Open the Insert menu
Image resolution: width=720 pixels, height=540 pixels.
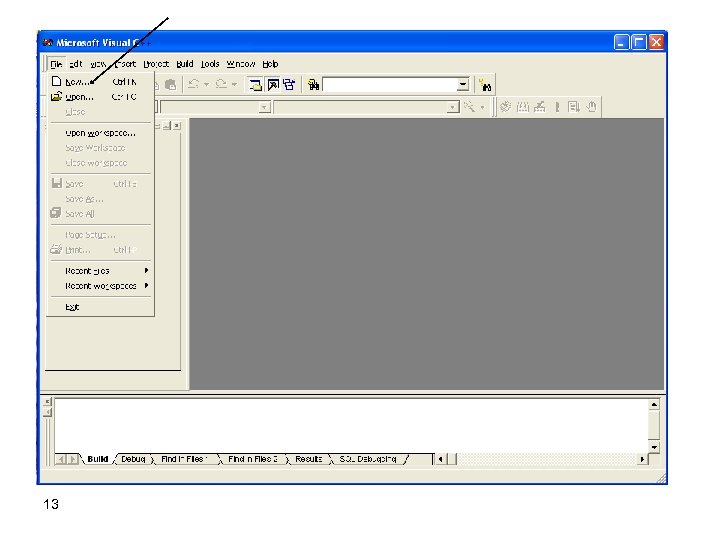point(125,64)
